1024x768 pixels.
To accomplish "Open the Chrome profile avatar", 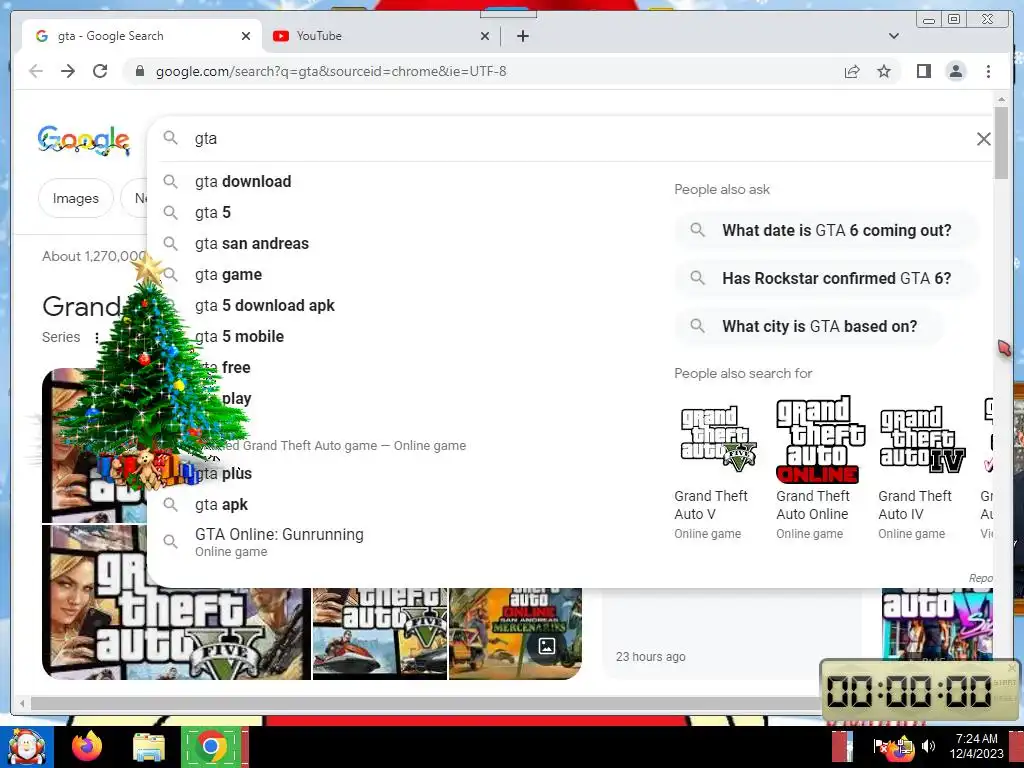I will (x=955, y=71).
